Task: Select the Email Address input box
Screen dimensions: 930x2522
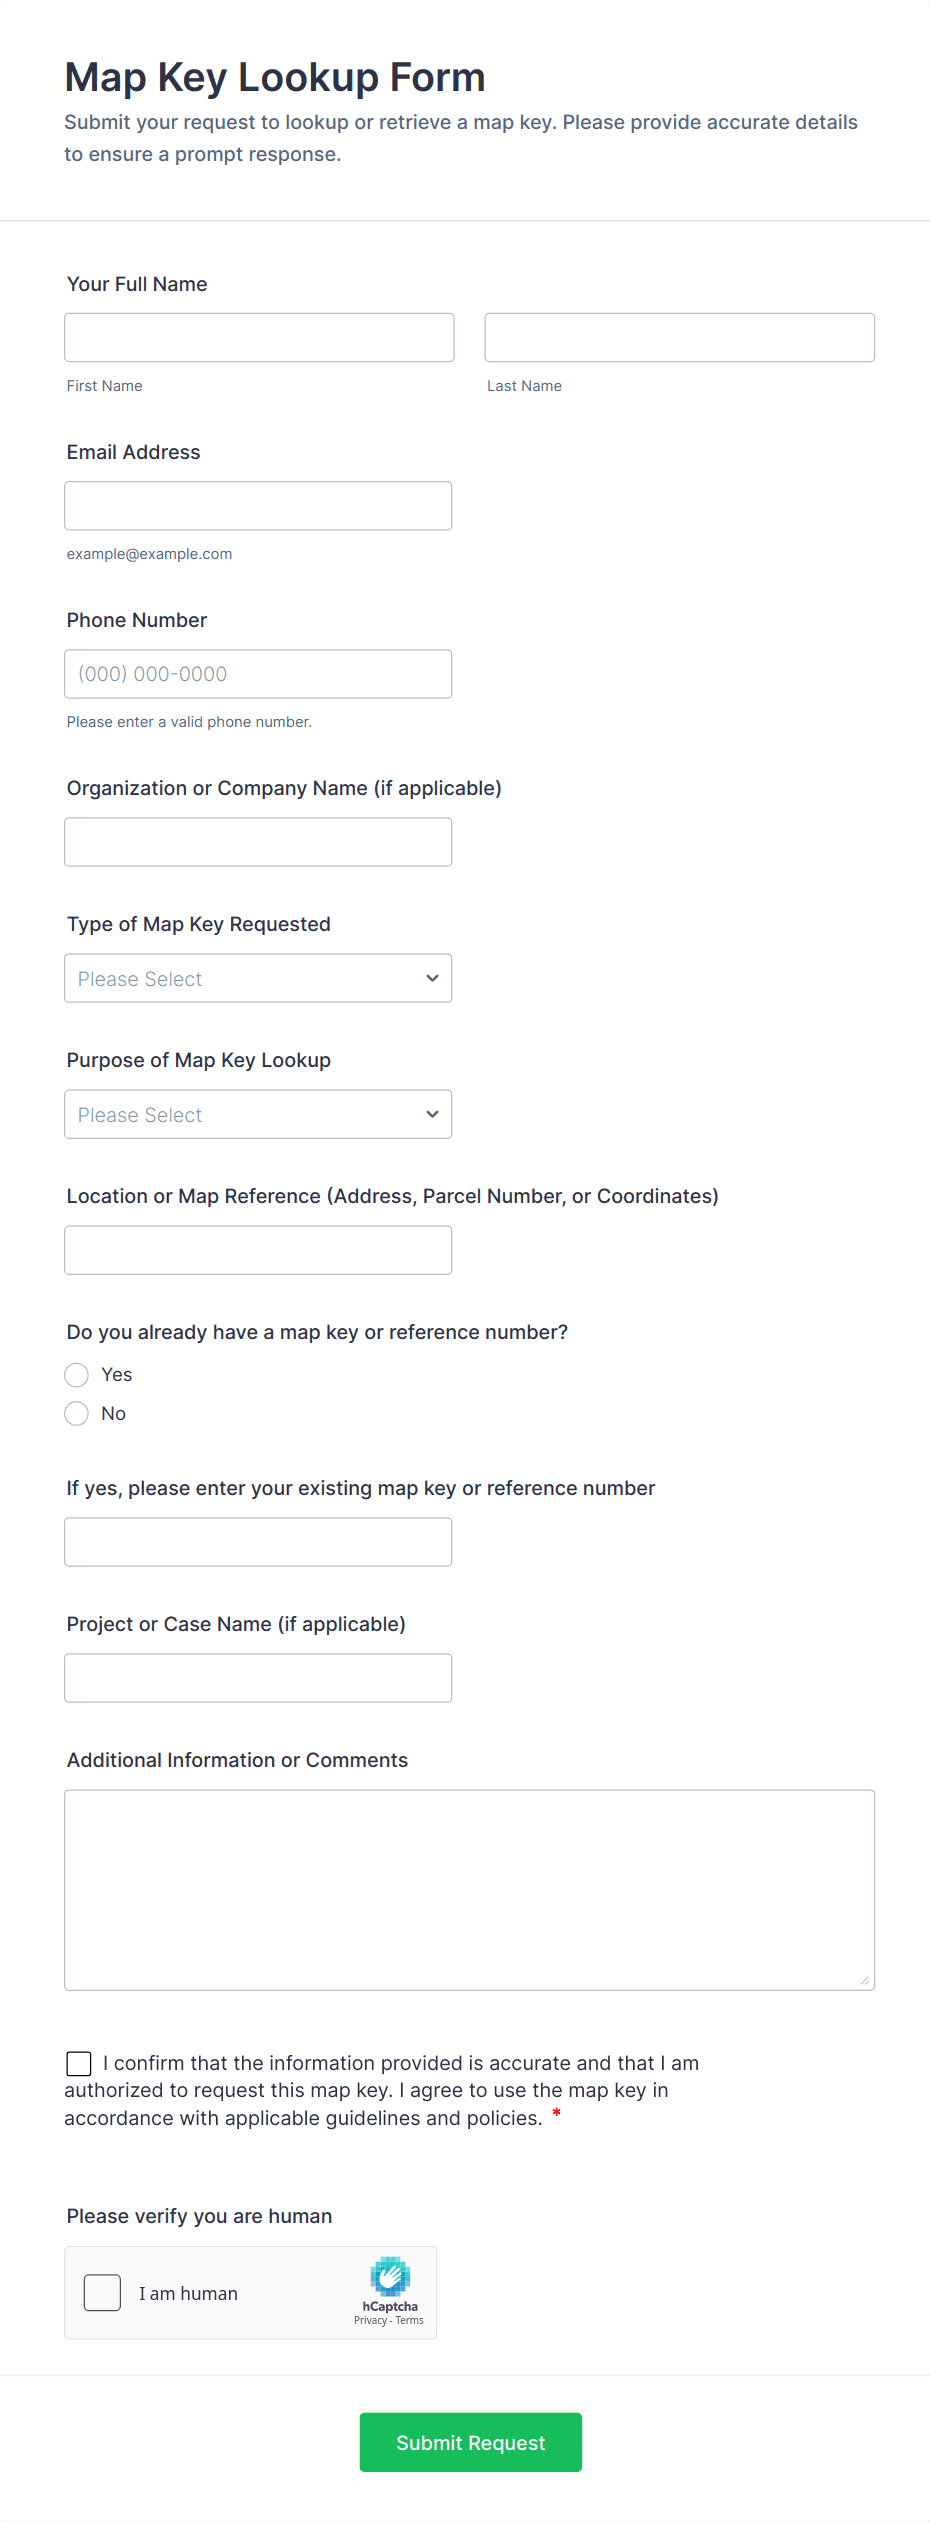Action: (x=258, y=506)
